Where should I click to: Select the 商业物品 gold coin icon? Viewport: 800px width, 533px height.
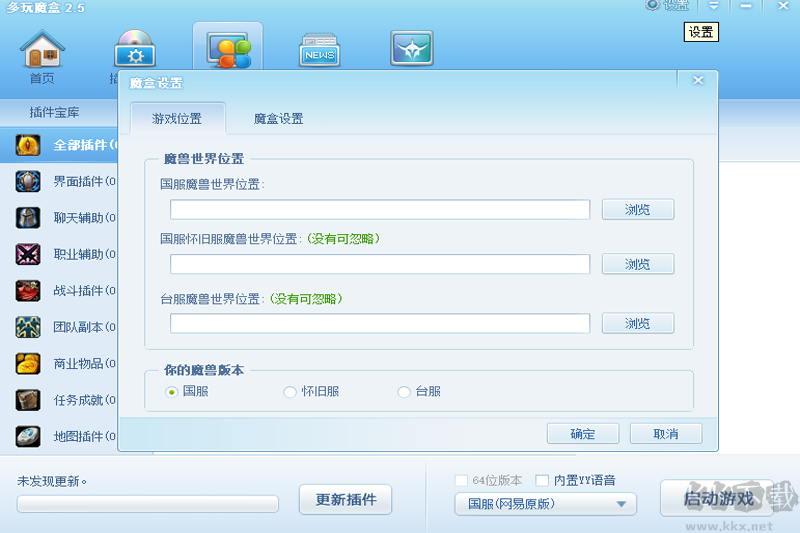tap(27, 363)
